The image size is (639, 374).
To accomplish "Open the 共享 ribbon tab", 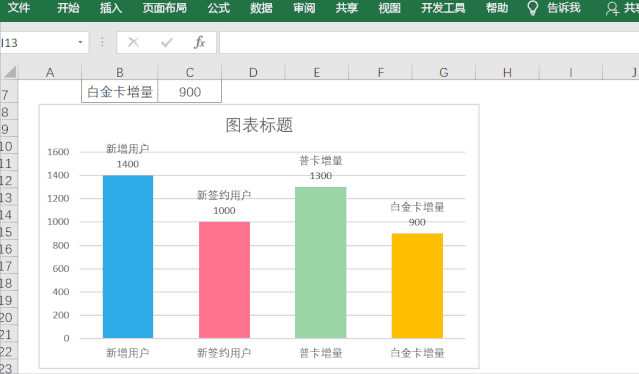I will click(347, 8).
